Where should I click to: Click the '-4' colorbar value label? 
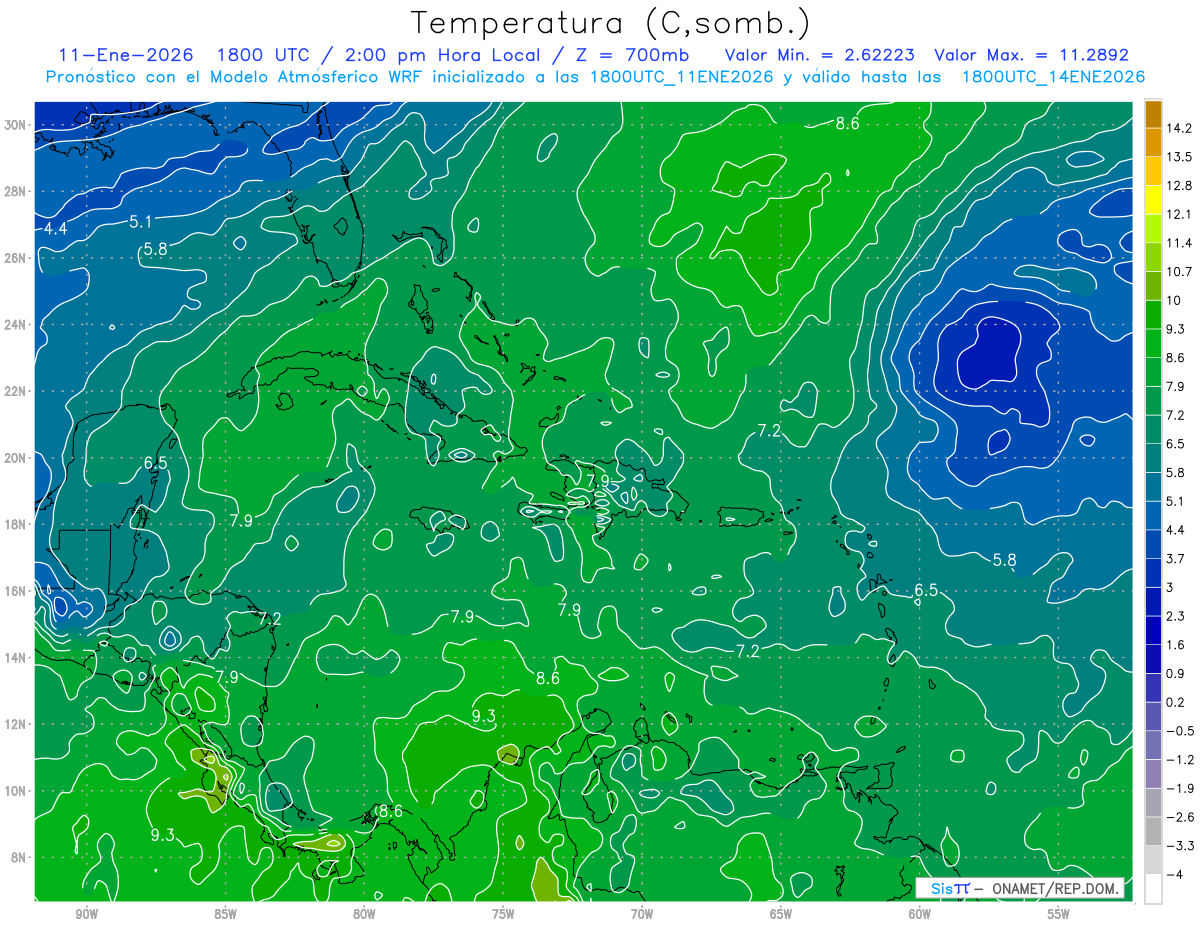tap(1174, 874)
